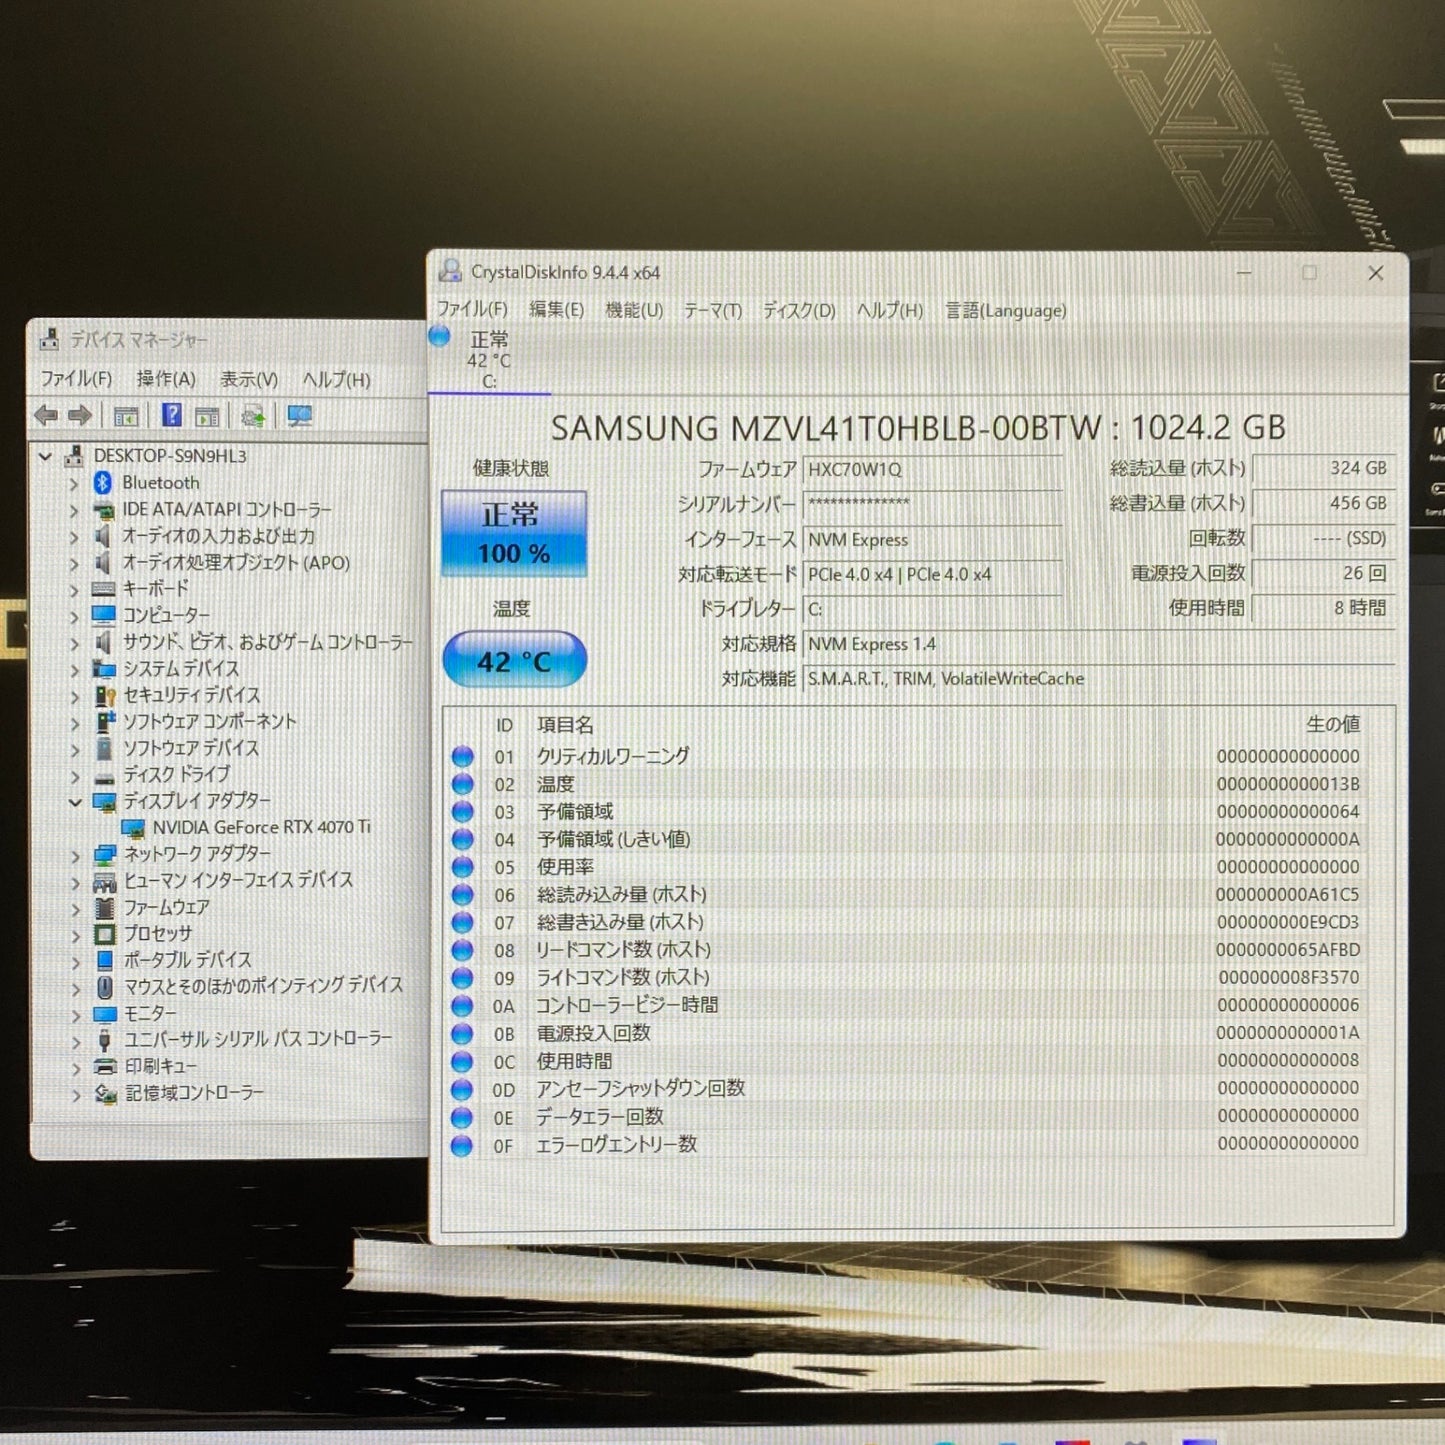Expand the Bluetooth tree node
This screenshot has width=1445, height=1445.
[x=72, y=482]
